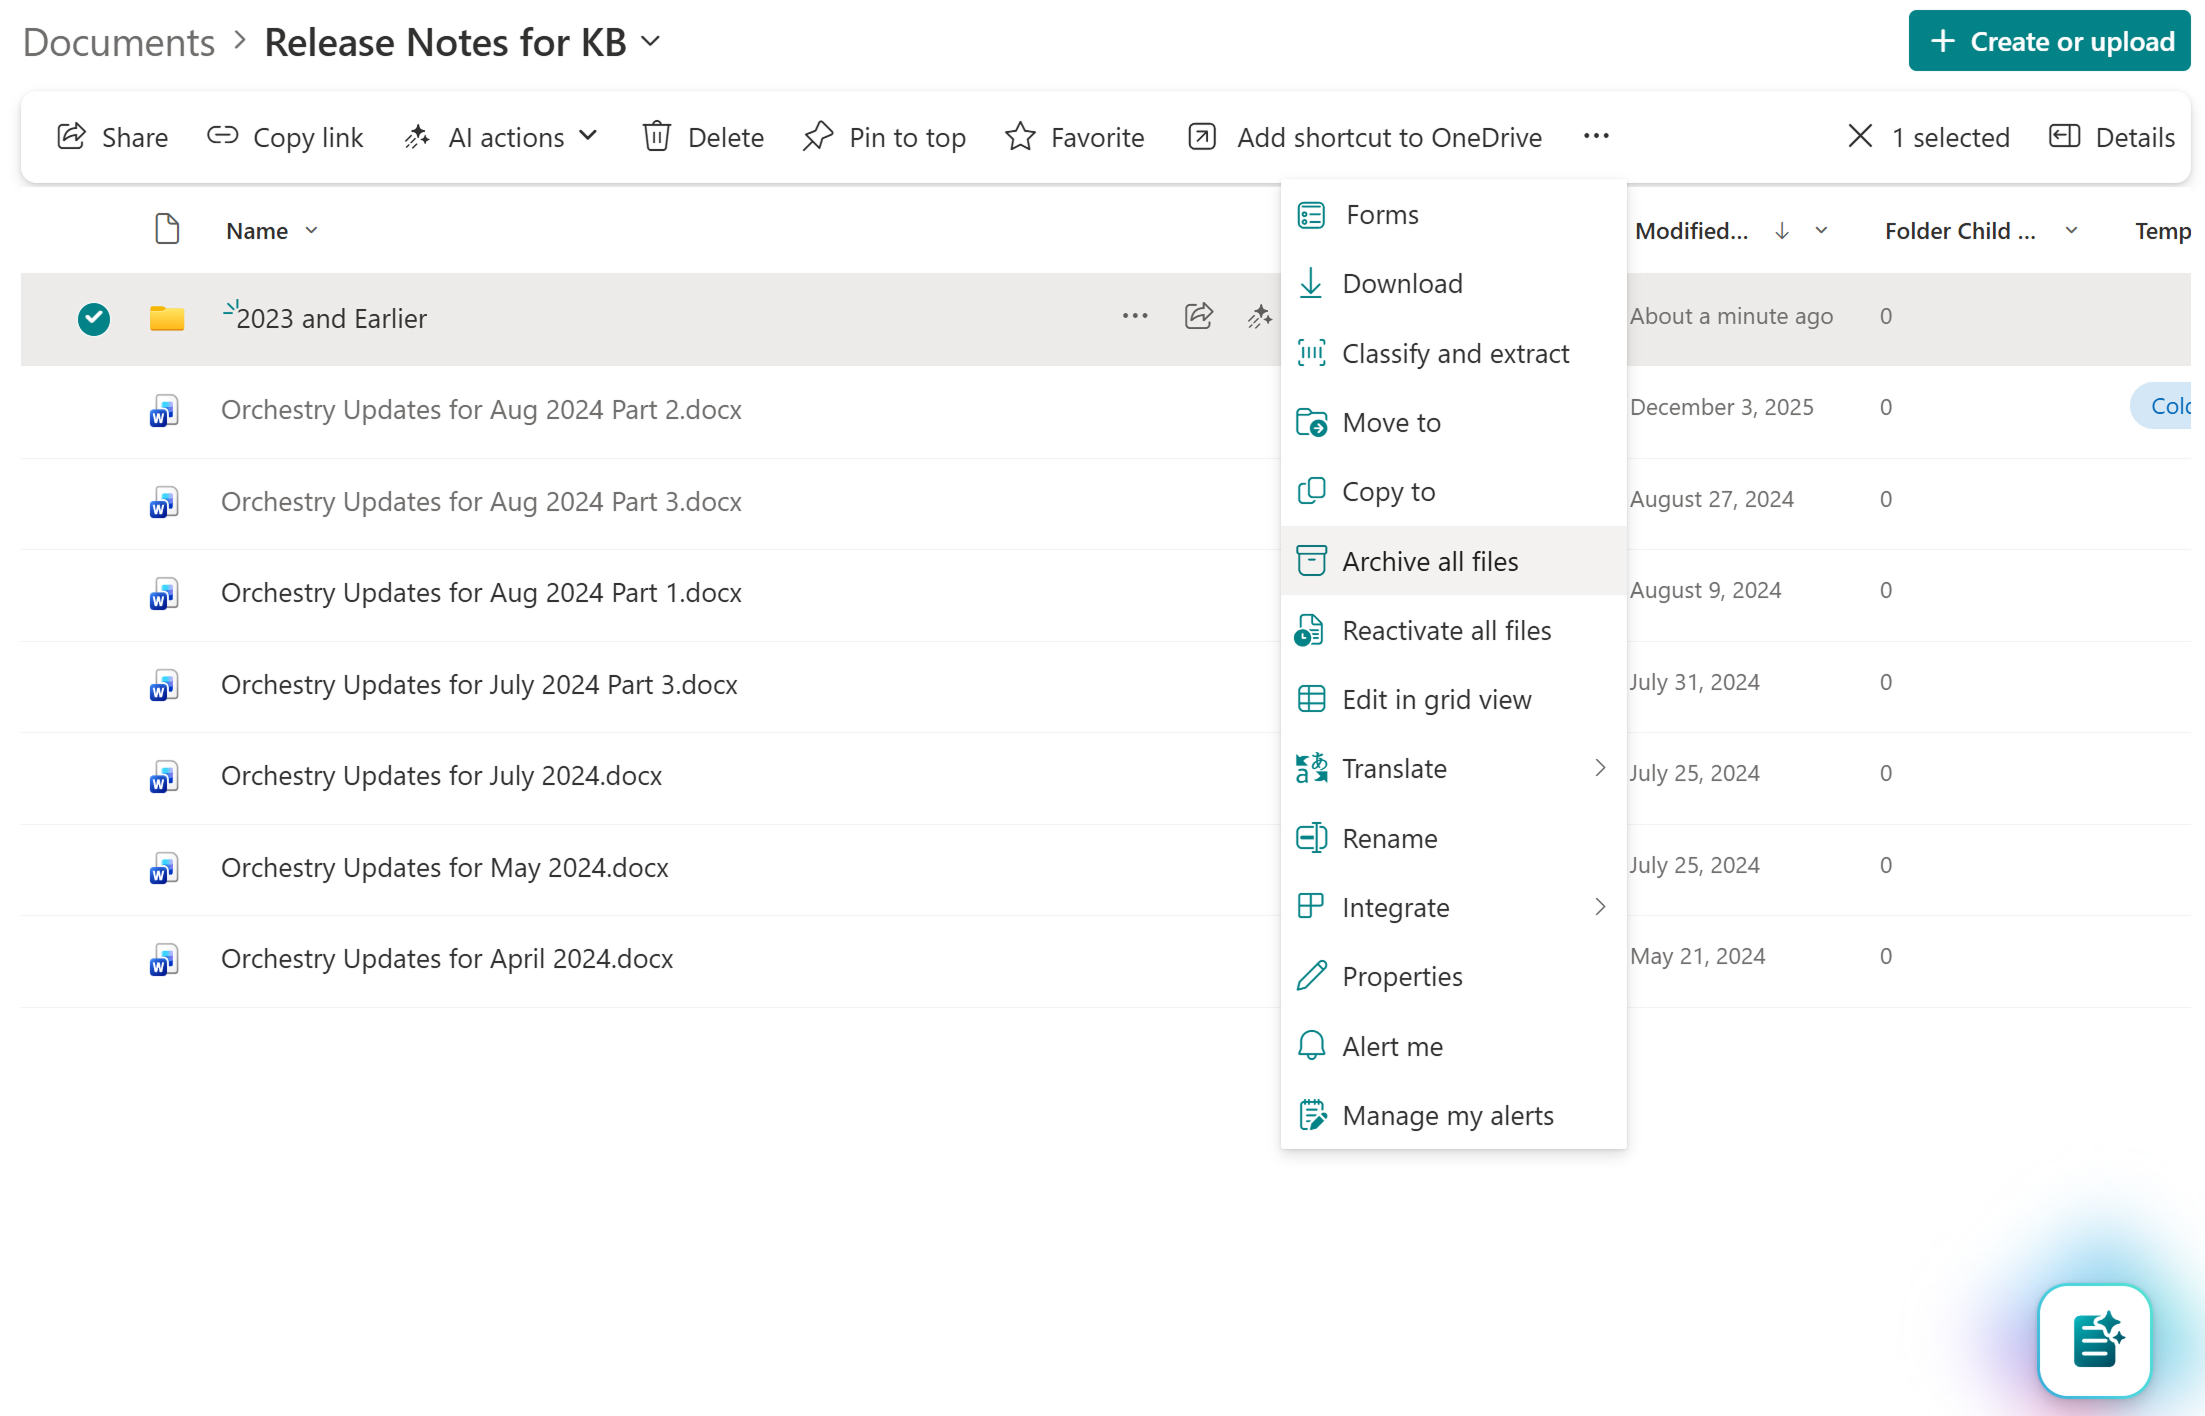
Task: Open the assistant icon in bottom right corner
Action: tap(2093, 1340)
